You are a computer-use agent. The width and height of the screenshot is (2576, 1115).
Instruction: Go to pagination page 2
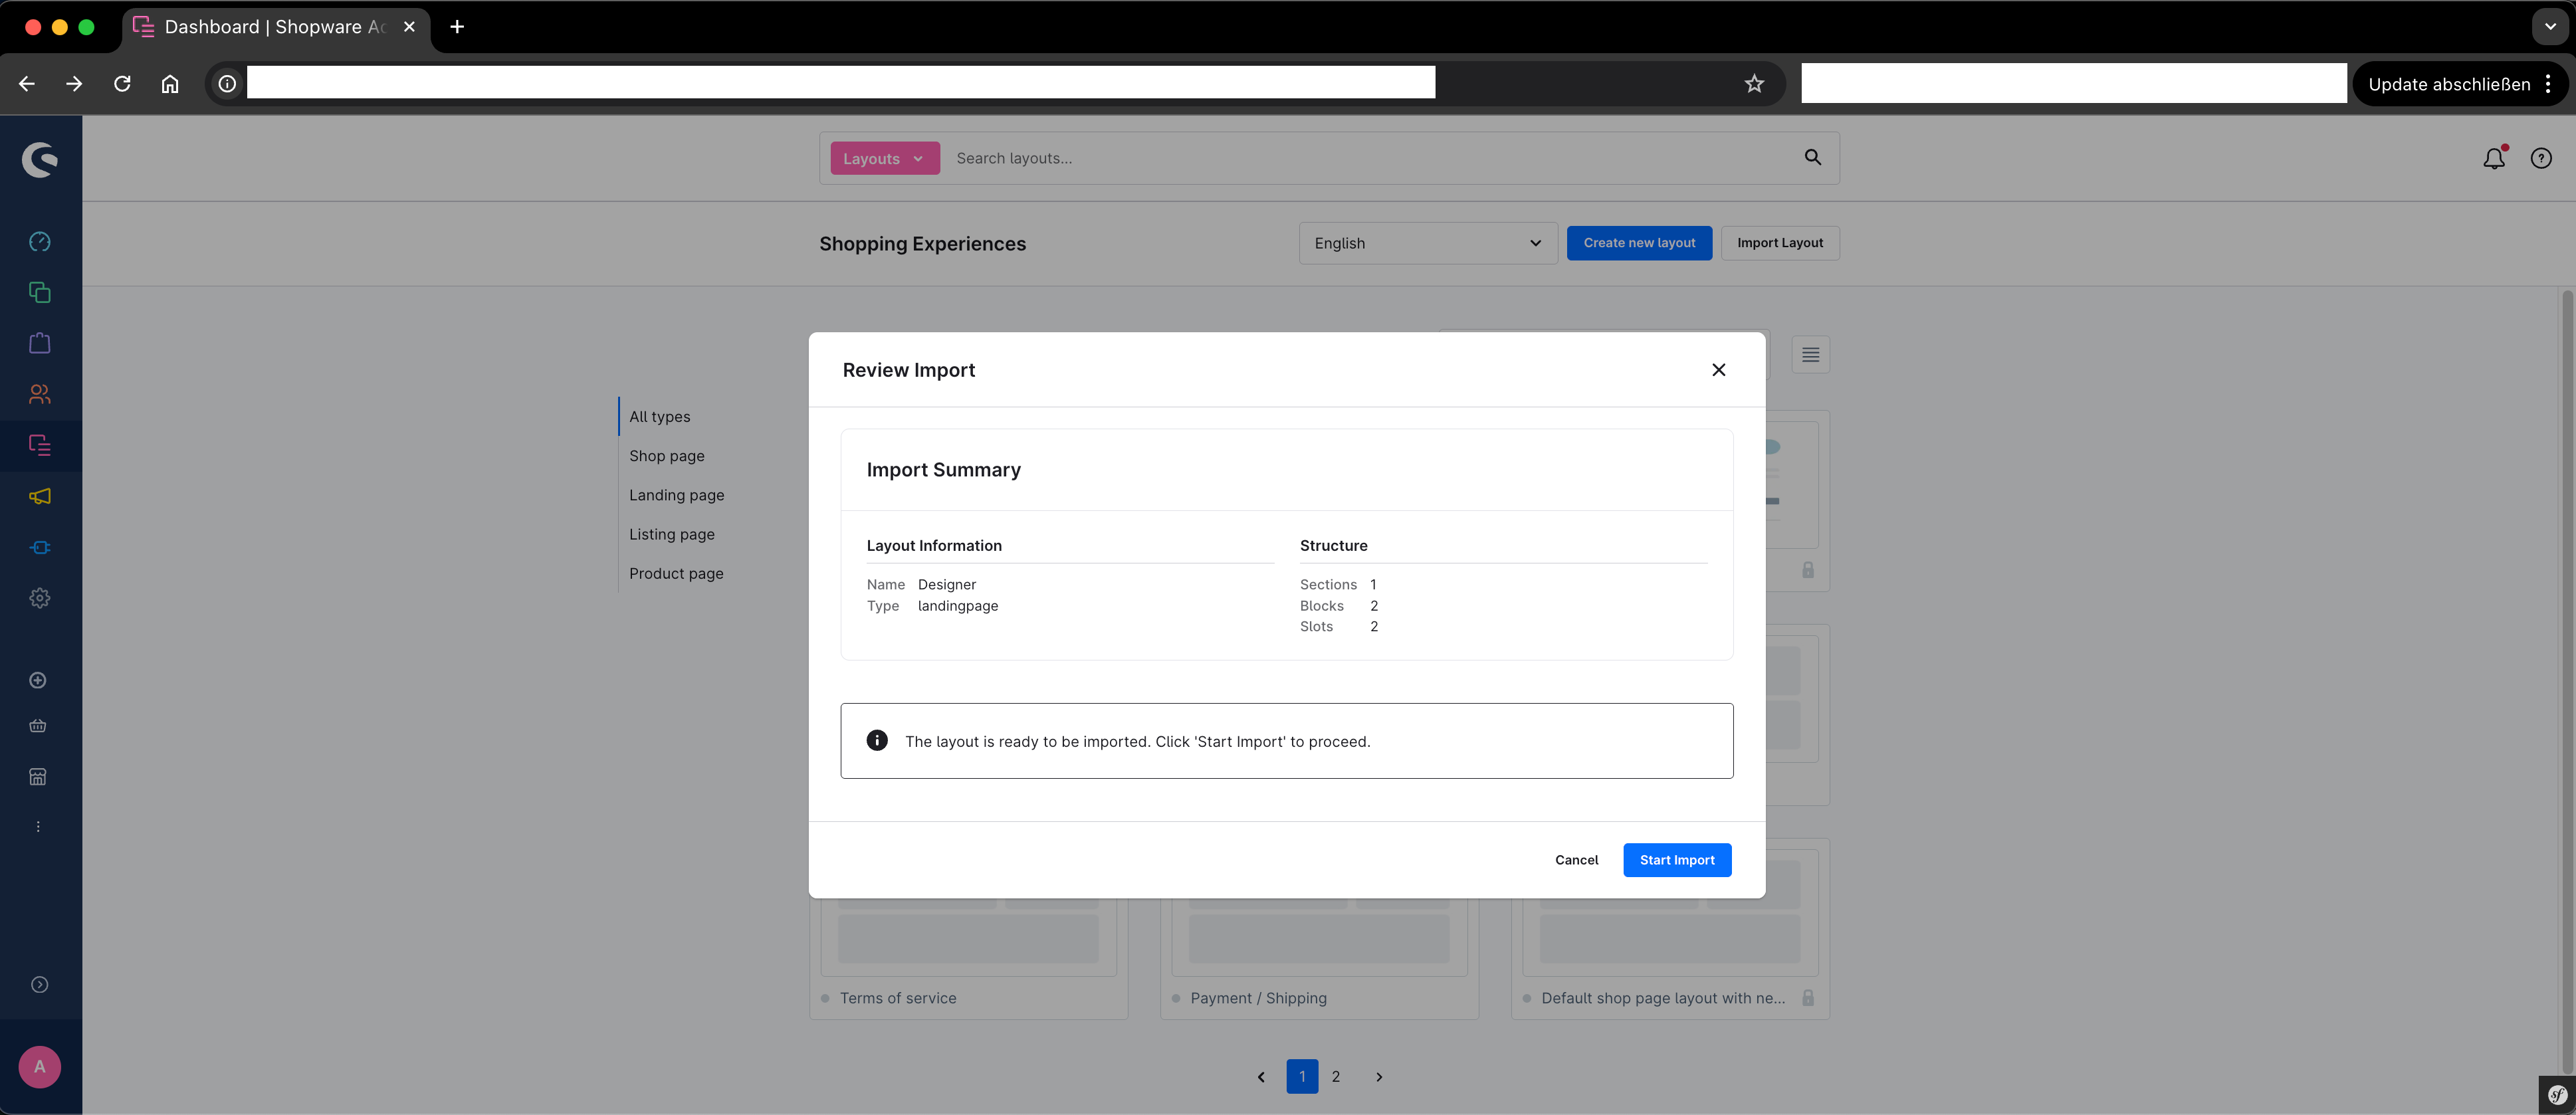(x=1335, y=1077)
